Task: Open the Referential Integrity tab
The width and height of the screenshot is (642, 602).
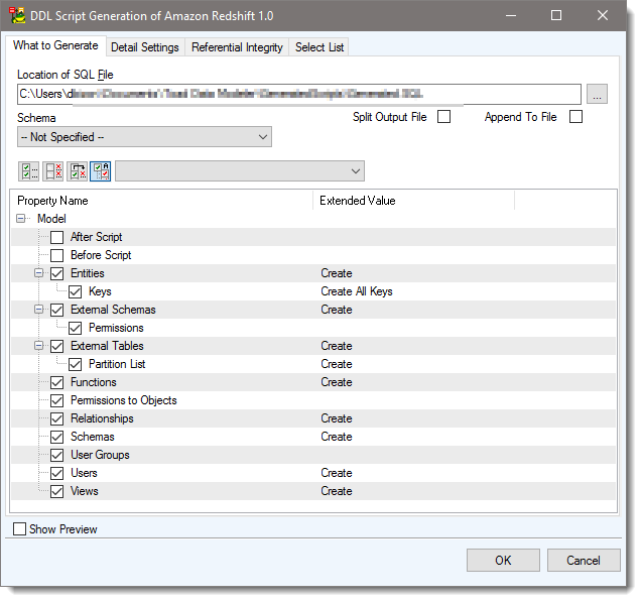Action: (237, 47)
